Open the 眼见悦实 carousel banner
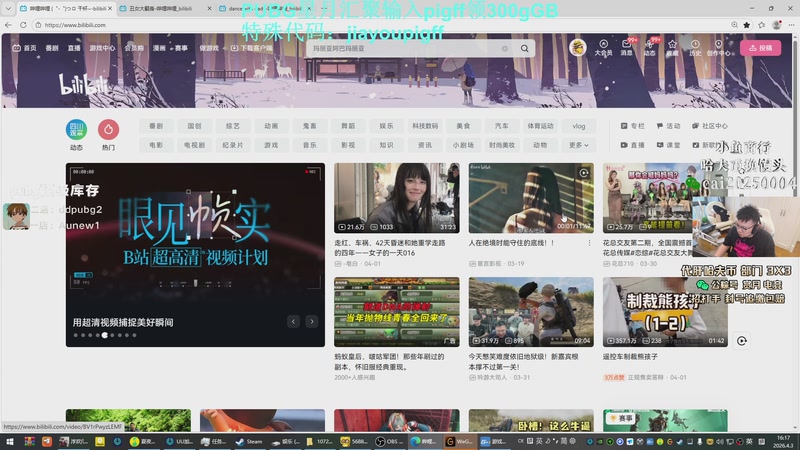This screenshot has width=800, height=450. point(195,255)
